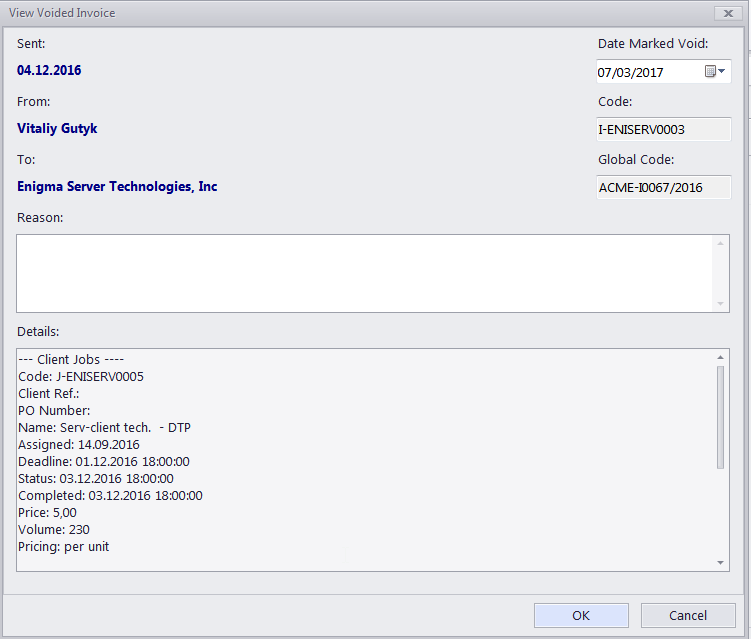Click the Code field I-ENISERV0003
Screen dimensions: 751x639
click(663, 129)
